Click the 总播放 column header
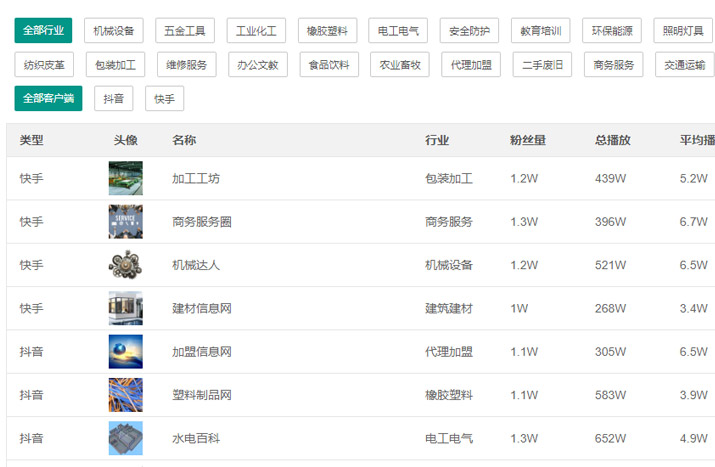Screen dimensions: 715x467 (612, 140)
